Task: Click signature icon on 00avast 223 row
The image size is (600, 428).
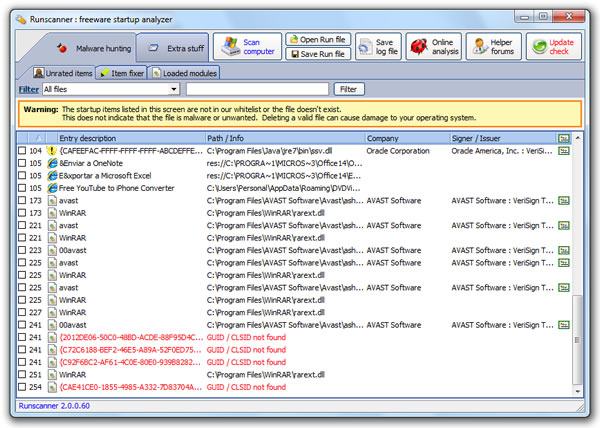Action: click(563, 250)
